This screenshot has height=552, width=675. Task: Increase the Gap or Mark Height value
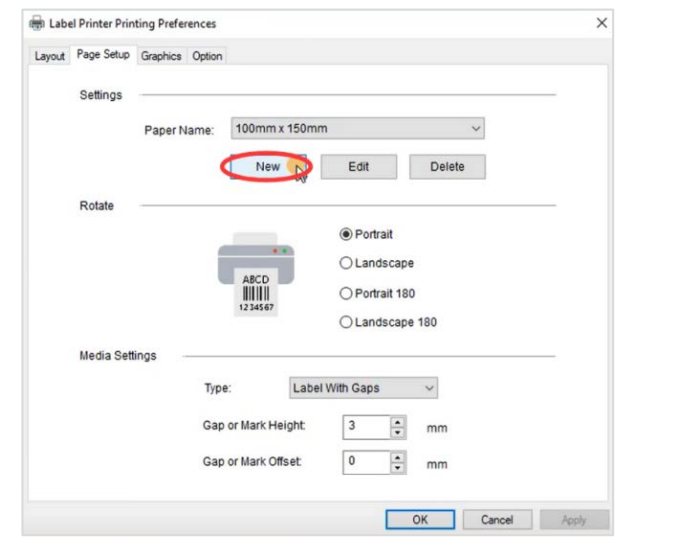(398, 422)
